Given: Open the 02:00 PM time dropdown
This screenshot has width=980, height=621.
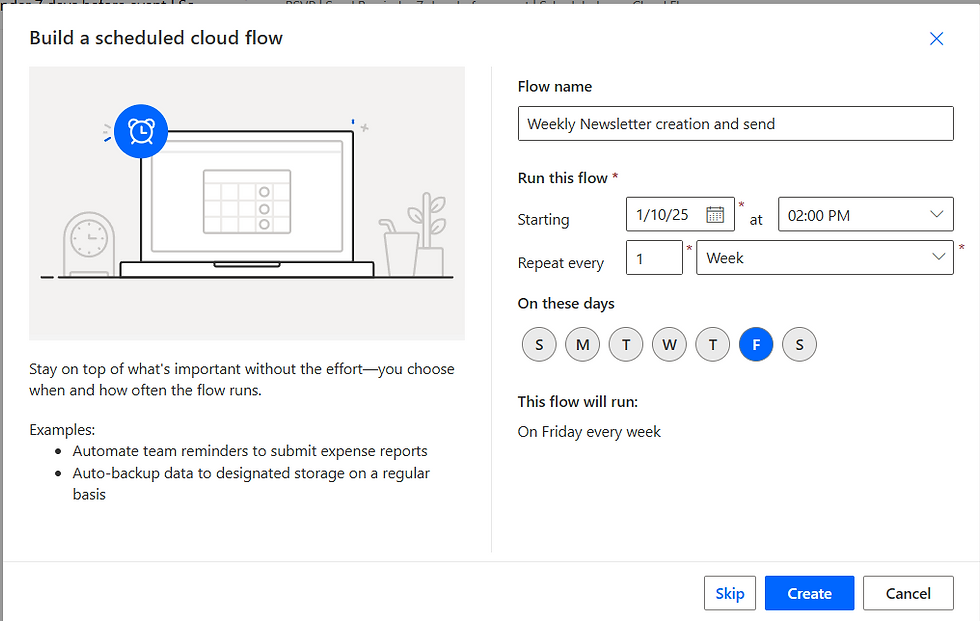Looking at the screenshot, I should [x=866, y=214].
